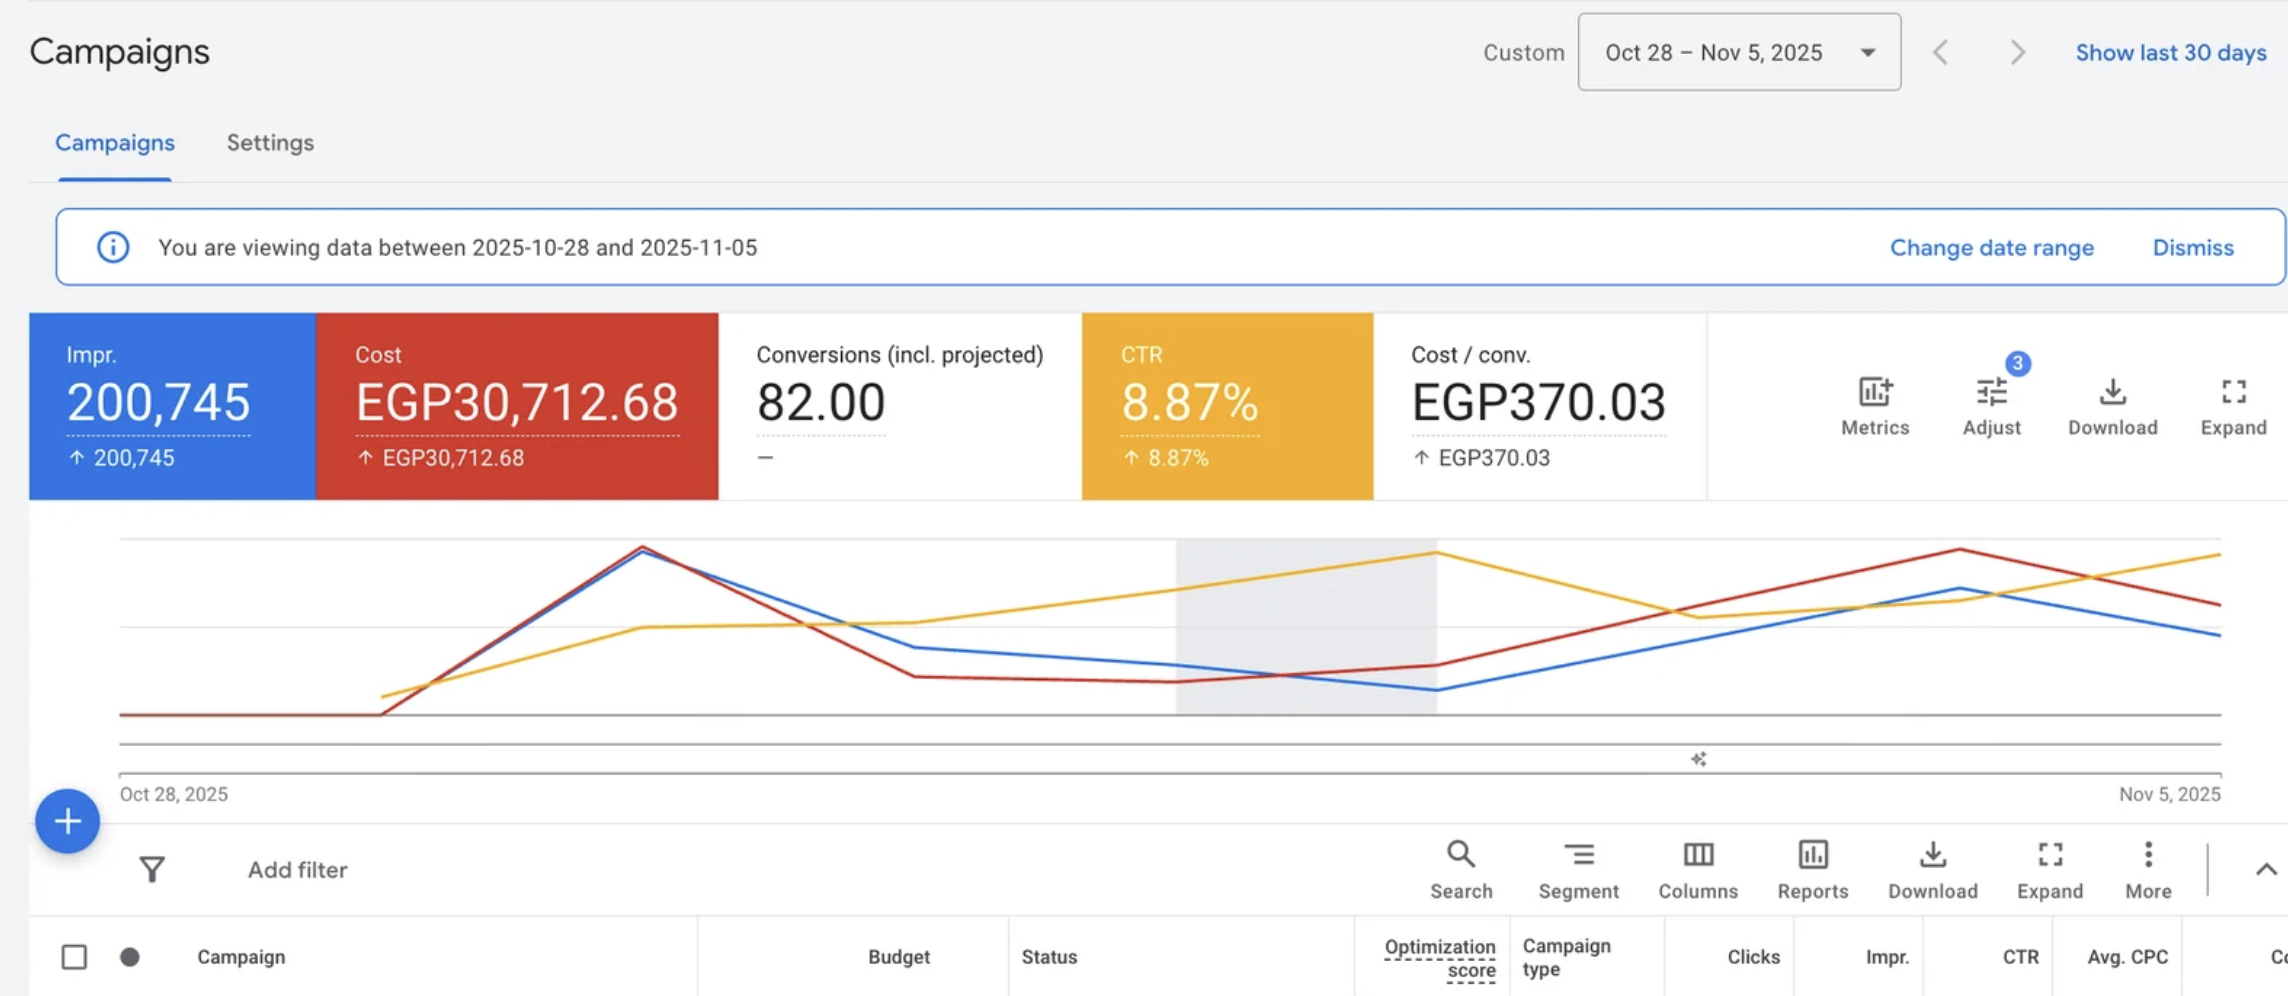
Task: Switch to the Settings tab
Action: pyautogui.click(x=270, y=143)
